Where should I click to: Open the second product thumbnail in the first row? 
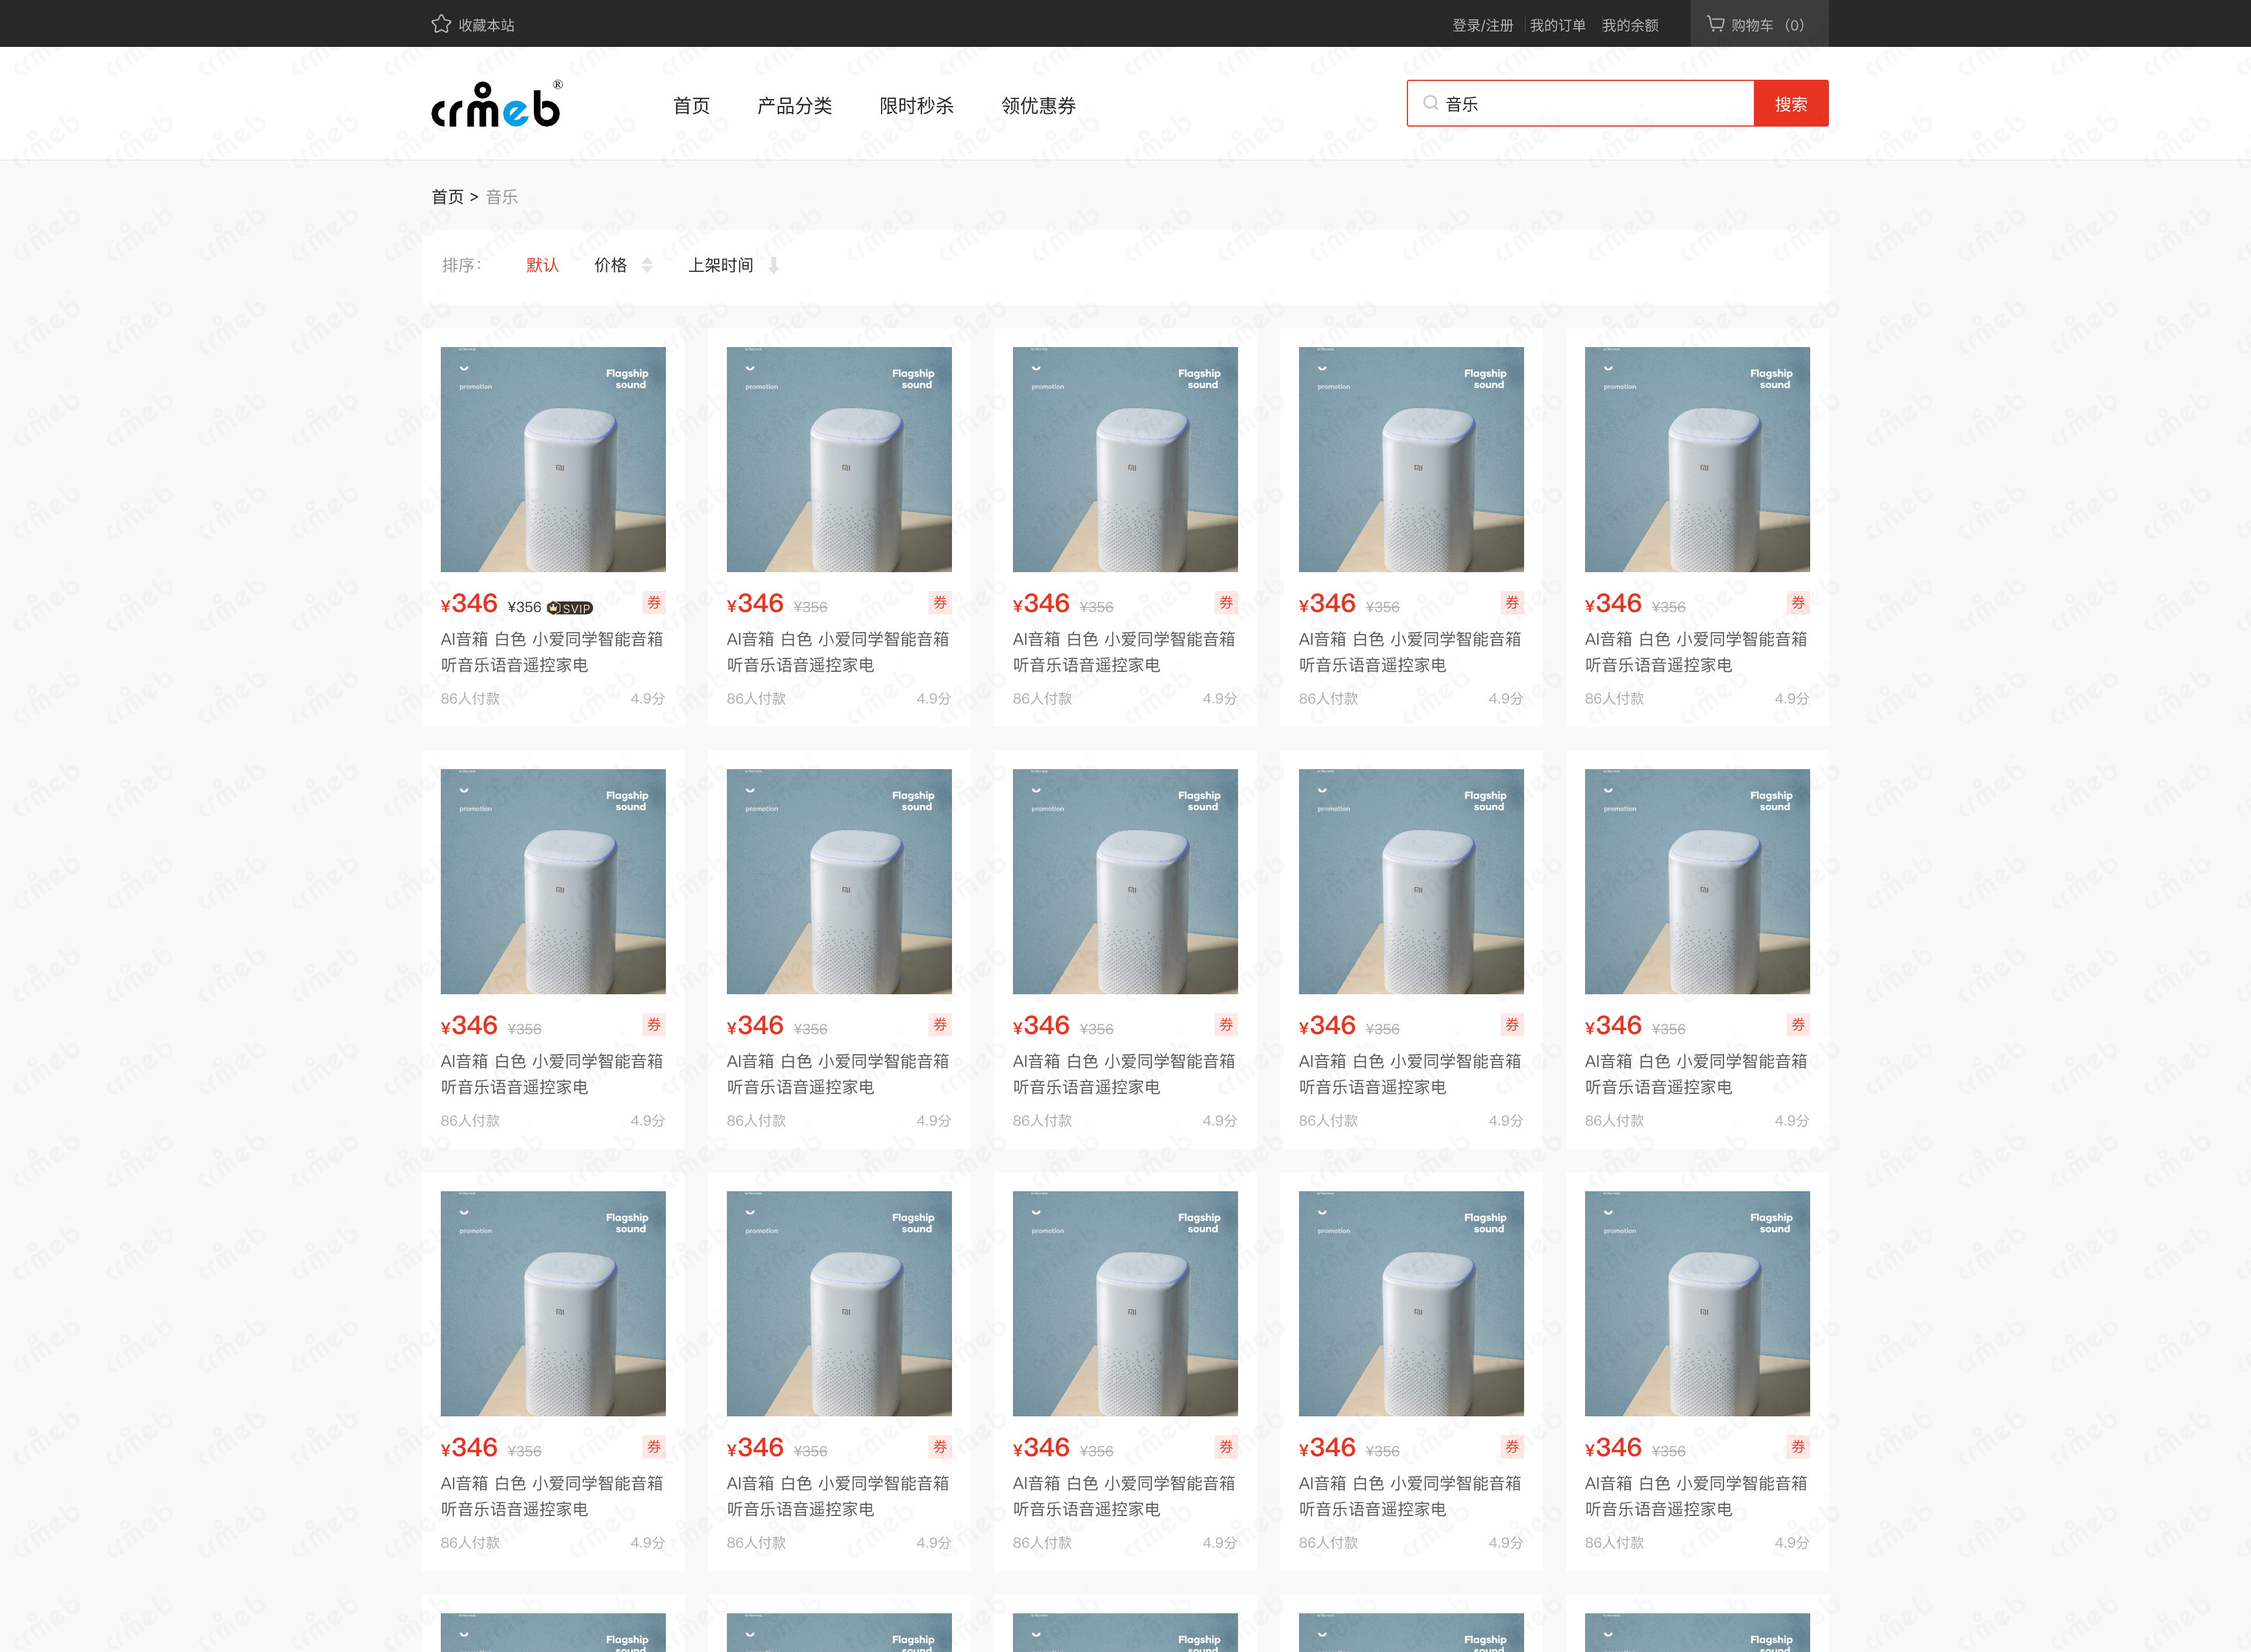coord(839,459)
